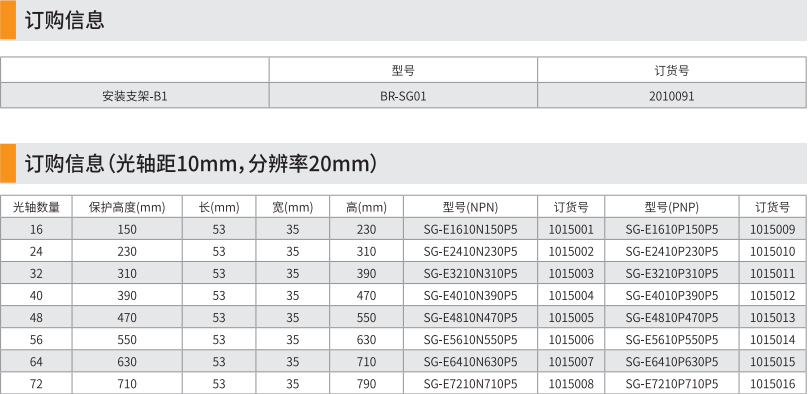This screenshot has height=394, width=808.
Task: Select model SG-E4810P470P5
Action: pos(671,318)
